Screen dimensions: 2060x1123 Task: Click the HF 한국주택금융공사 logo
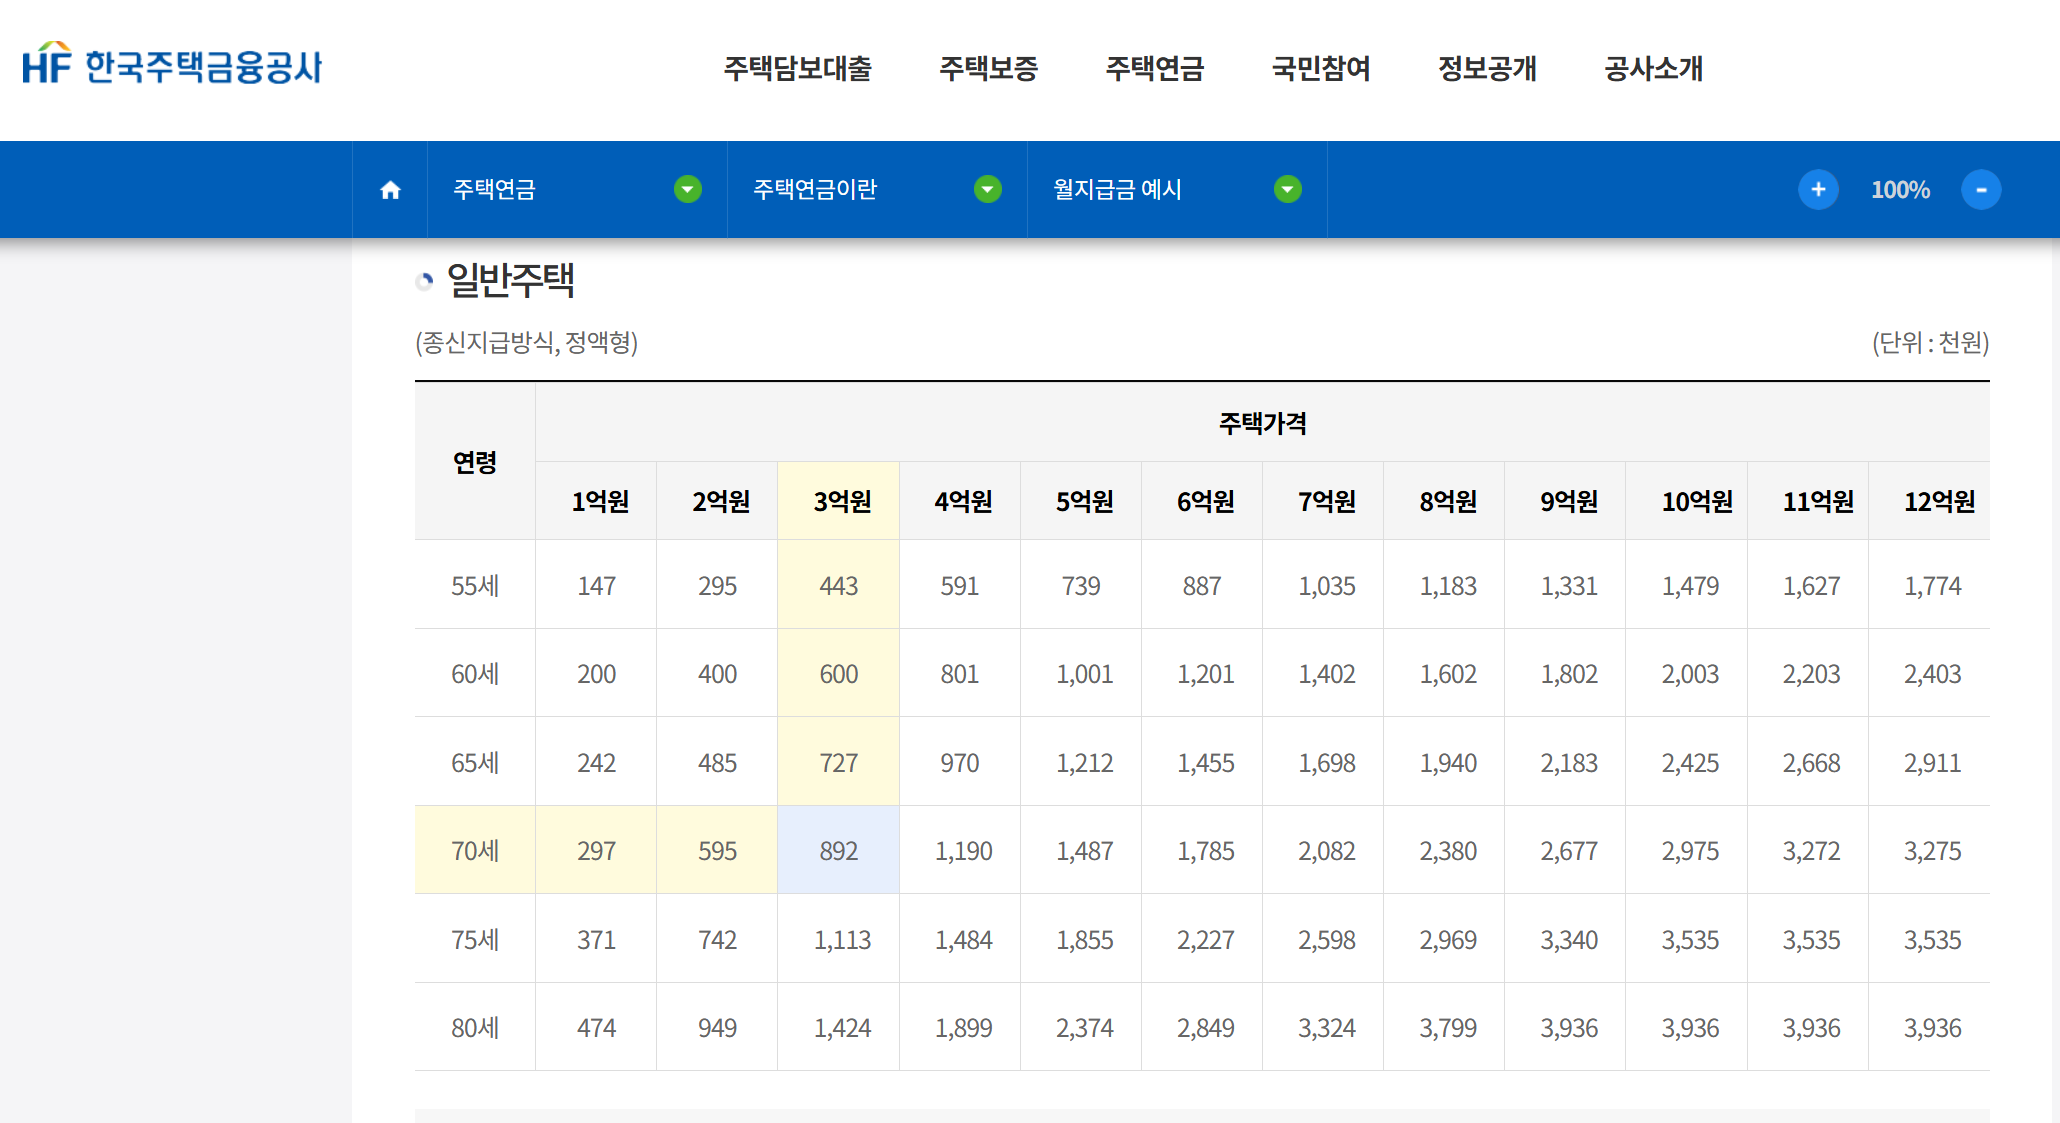172,66
